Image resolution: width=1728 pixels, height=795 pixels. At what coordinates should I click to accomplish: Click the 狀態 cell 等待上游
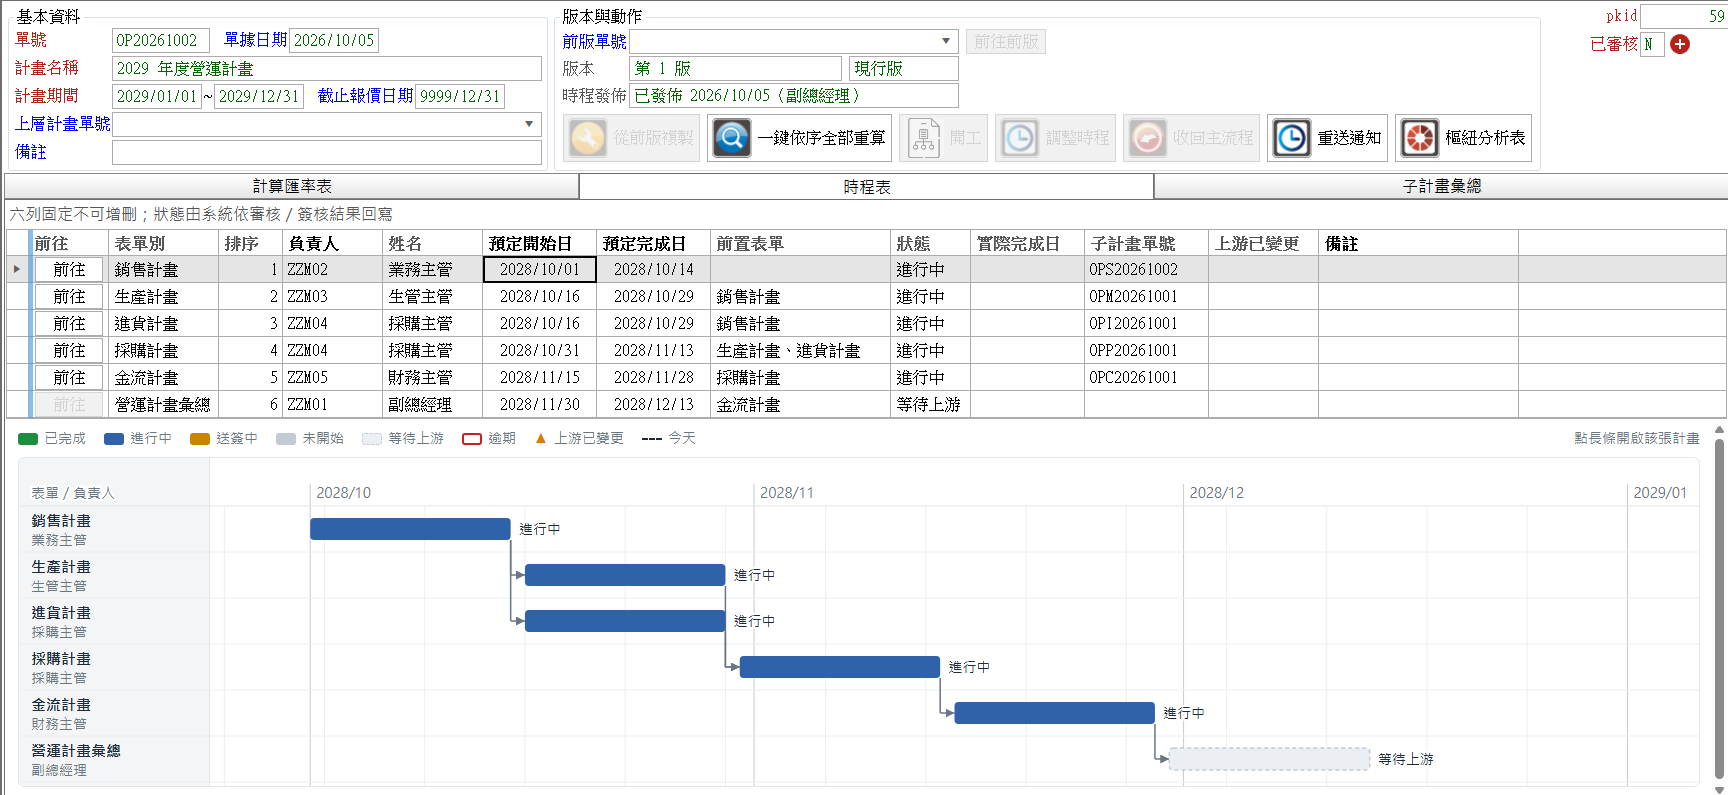(930, 405)
